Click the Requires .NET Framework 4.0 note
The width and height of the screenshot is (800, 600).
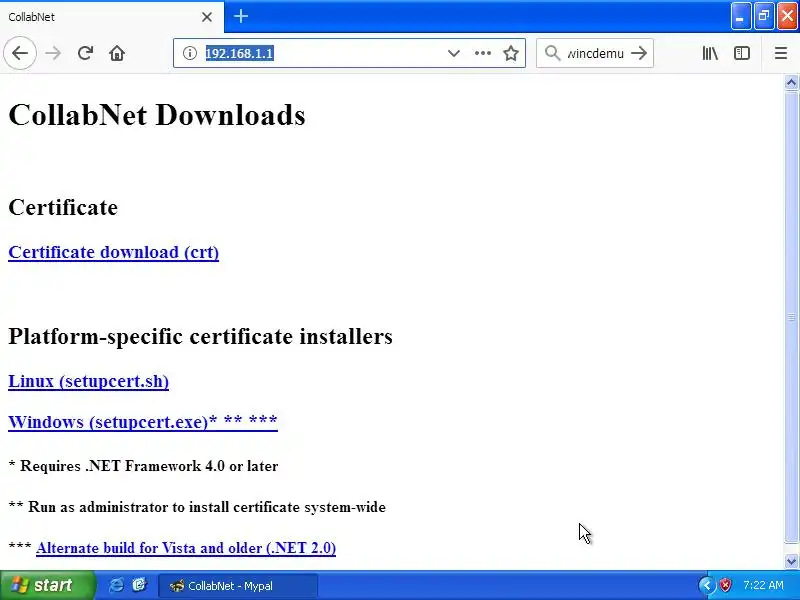tap(143, 466)
